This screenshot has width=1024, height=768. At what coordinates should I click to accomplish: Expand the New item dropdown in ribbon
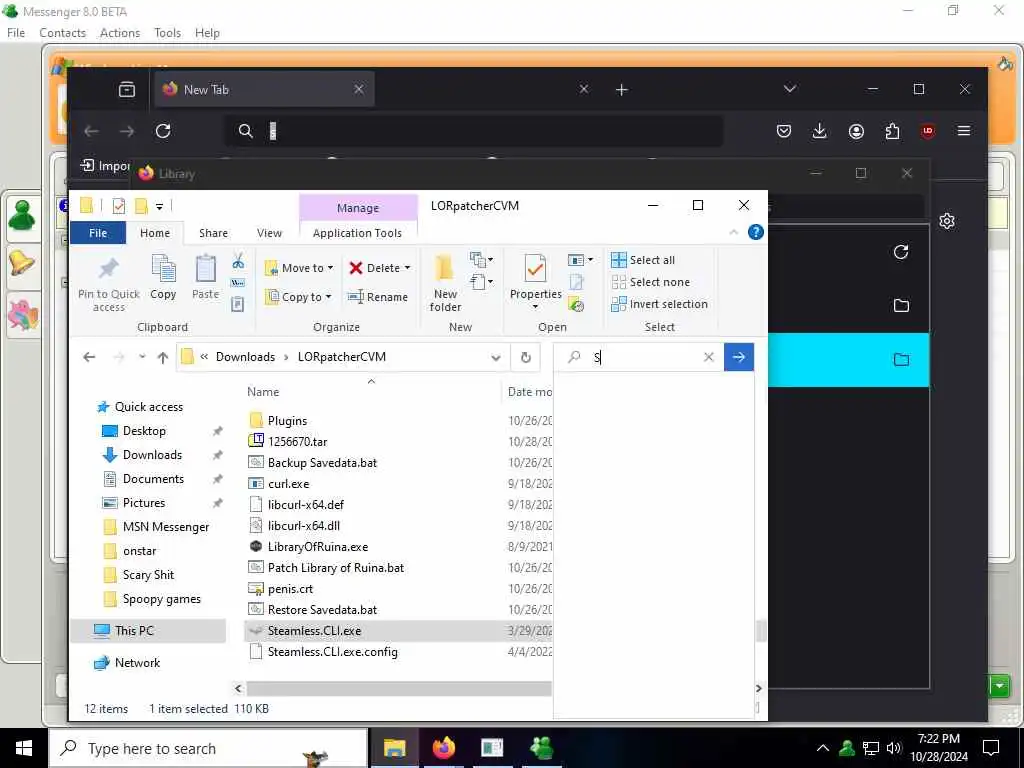point(481,259)
